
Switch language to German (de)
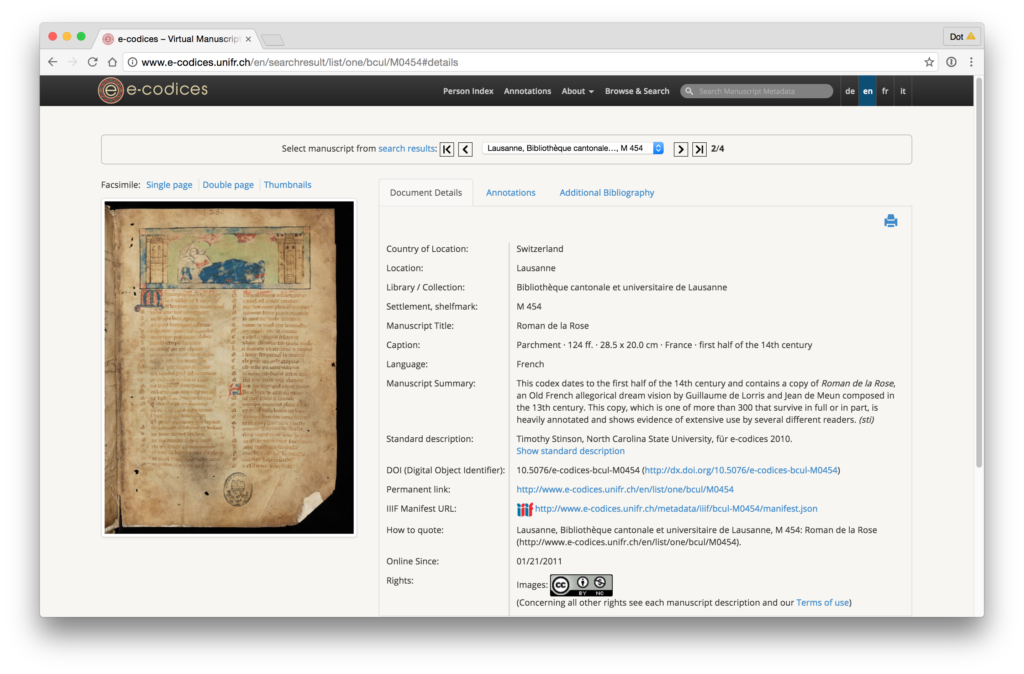[x=850, y=91]
